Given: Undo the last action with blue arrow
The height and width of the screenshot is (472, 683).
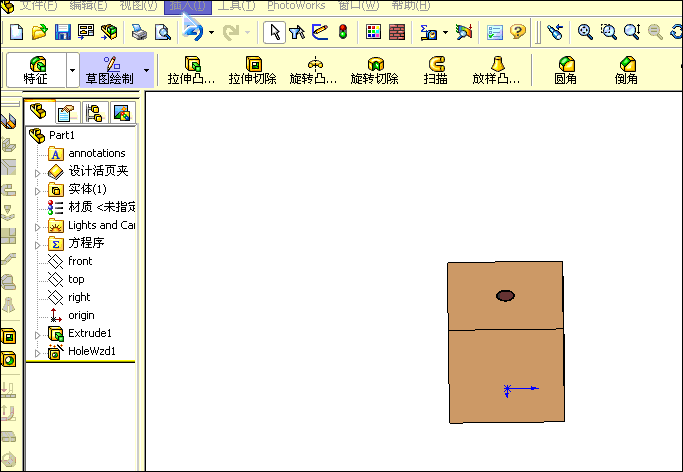Looking at the screenshot, I should click(193, 32).
